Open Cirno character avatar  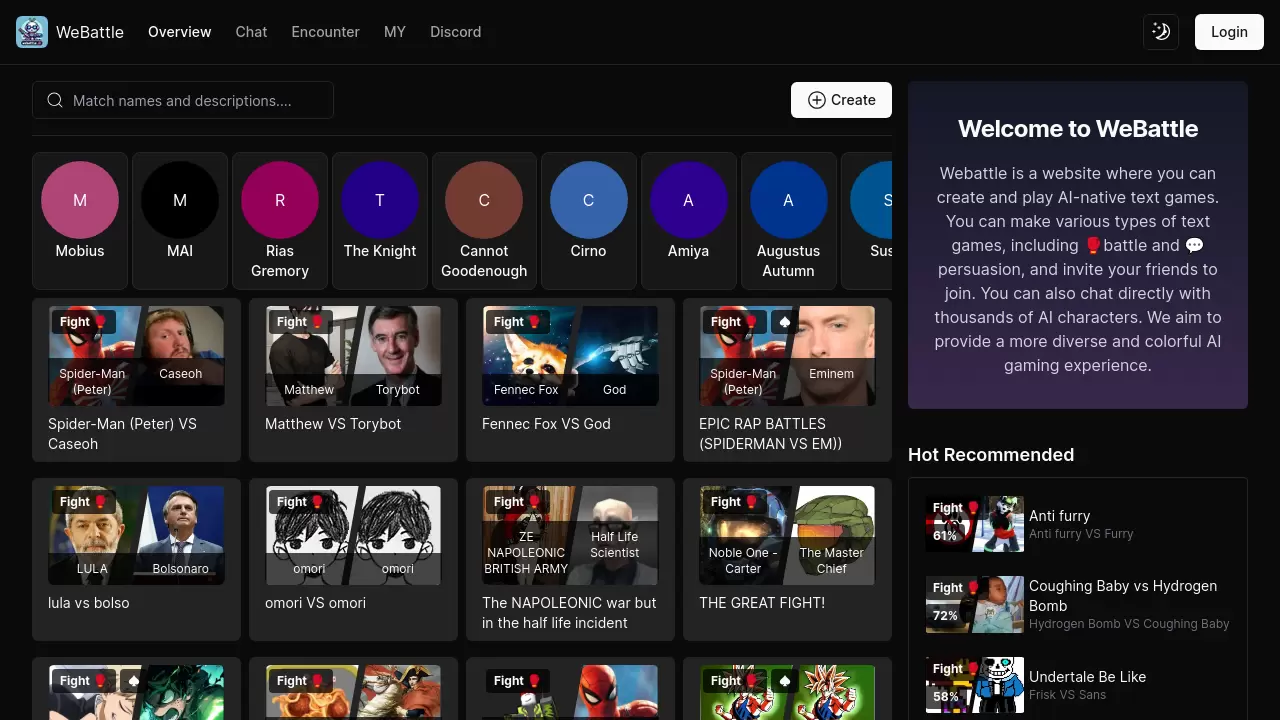coord(588,200)
